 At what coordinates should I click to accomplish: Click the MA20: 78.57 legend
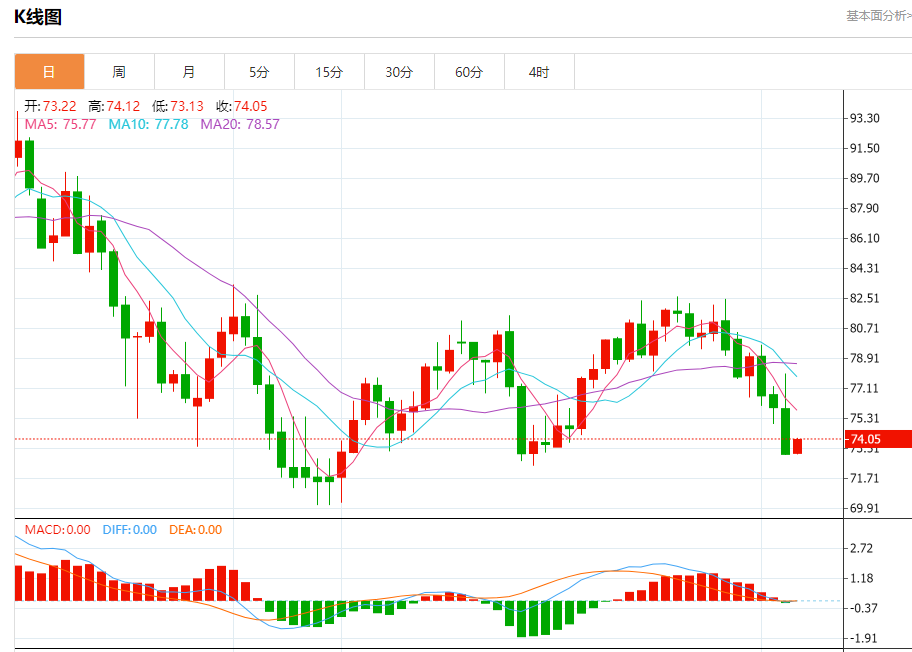(240, 124)
